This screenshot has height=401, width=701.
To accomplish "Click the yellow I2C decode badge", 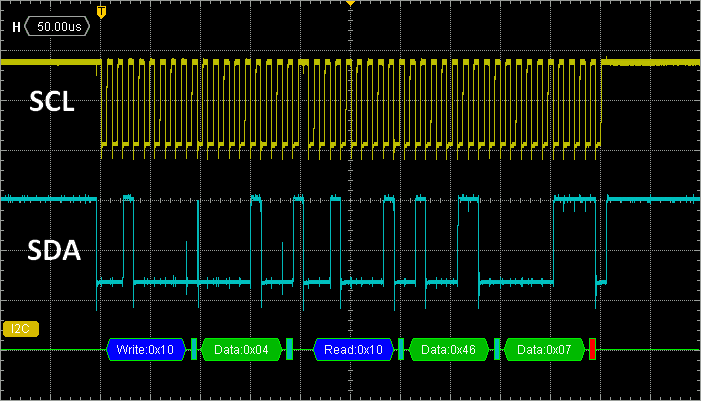I will point(18,328).
